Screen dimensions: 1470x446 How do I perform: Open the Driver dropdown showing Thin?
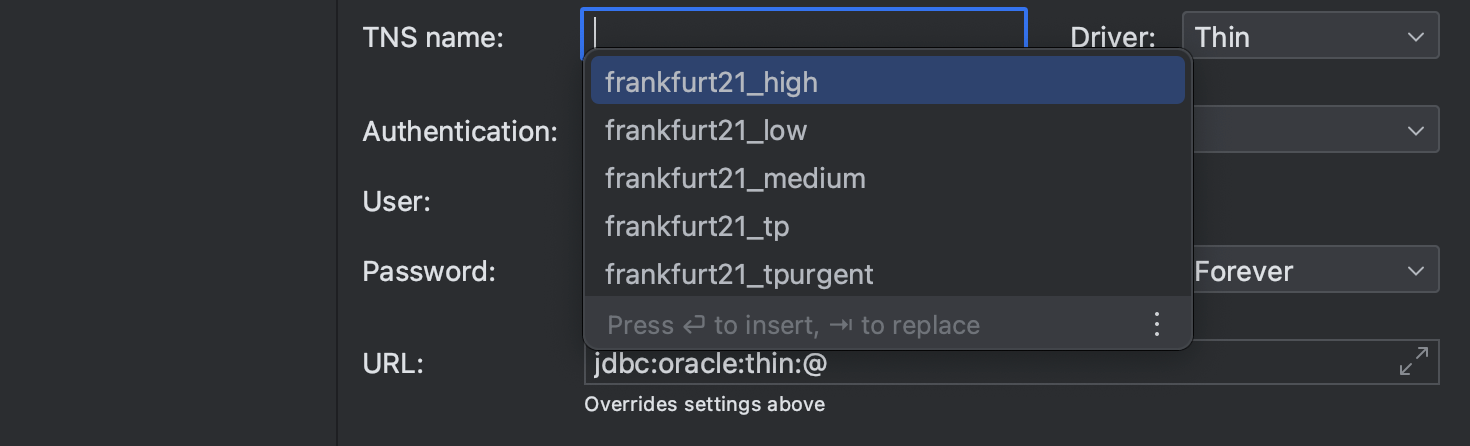point(1310,37)
